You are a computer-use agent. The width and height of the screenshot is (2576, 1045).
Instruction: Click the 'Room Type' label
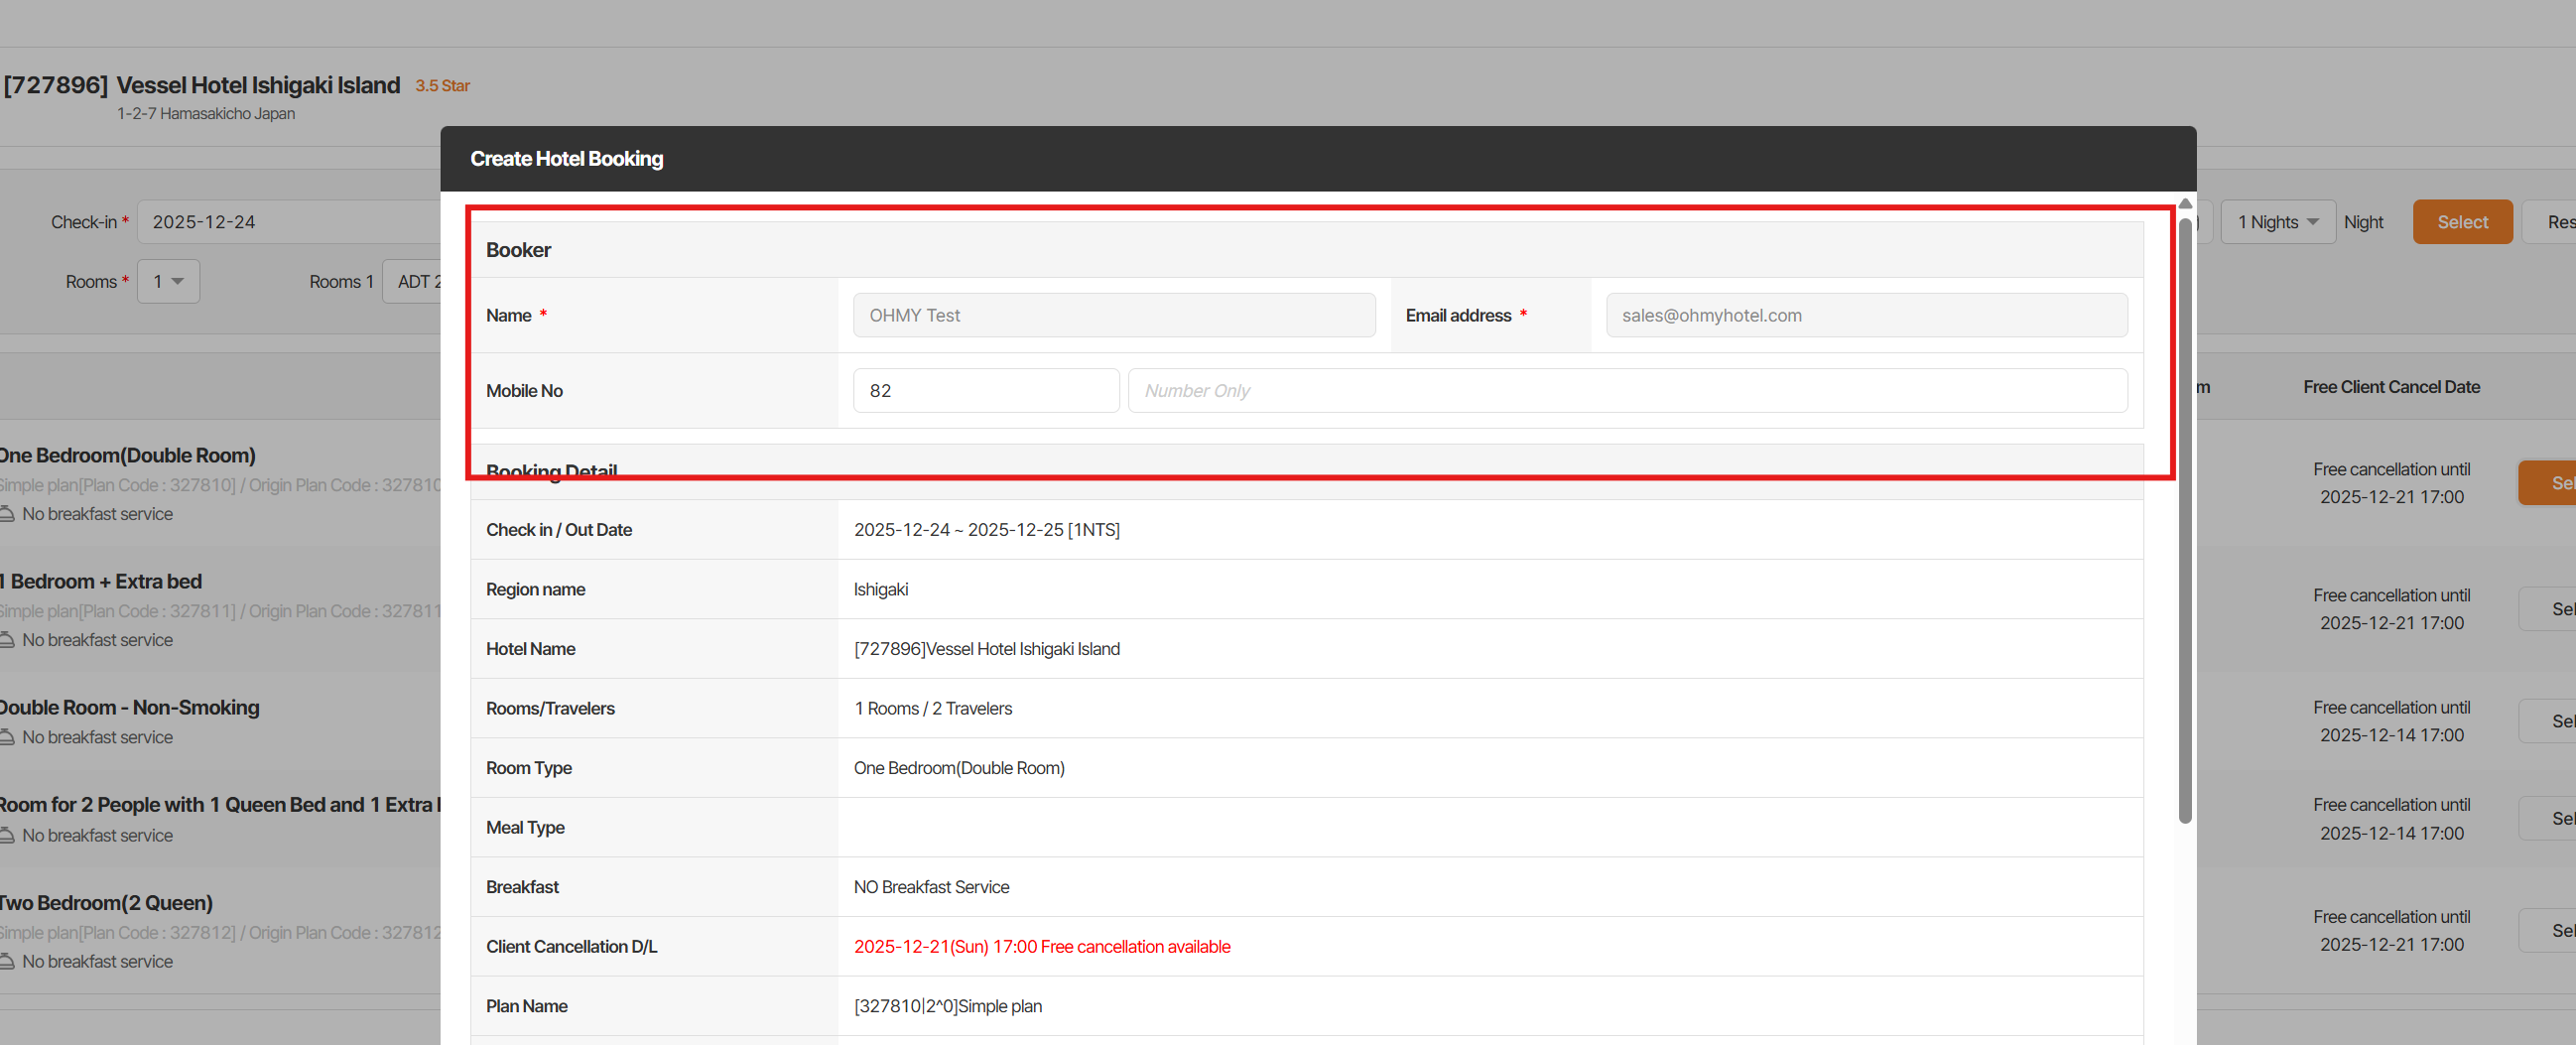529,768
